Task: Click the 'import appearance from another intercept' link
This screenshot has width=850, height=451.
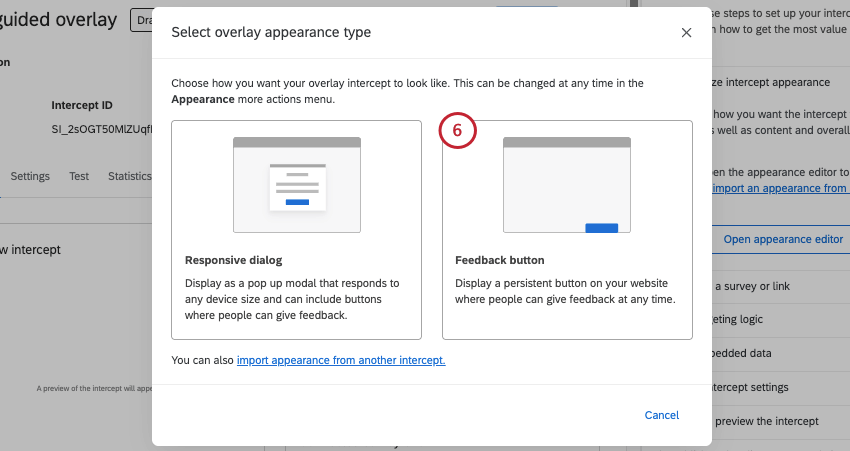Action: (x=341, y=360)
